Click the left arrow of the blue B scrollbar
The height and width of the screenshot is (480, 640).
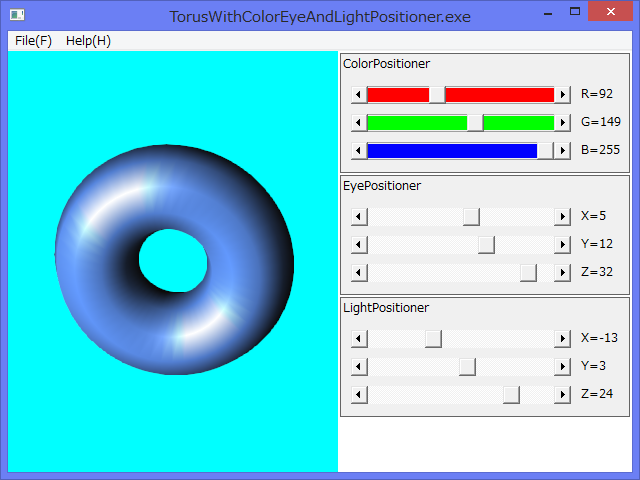359,151
